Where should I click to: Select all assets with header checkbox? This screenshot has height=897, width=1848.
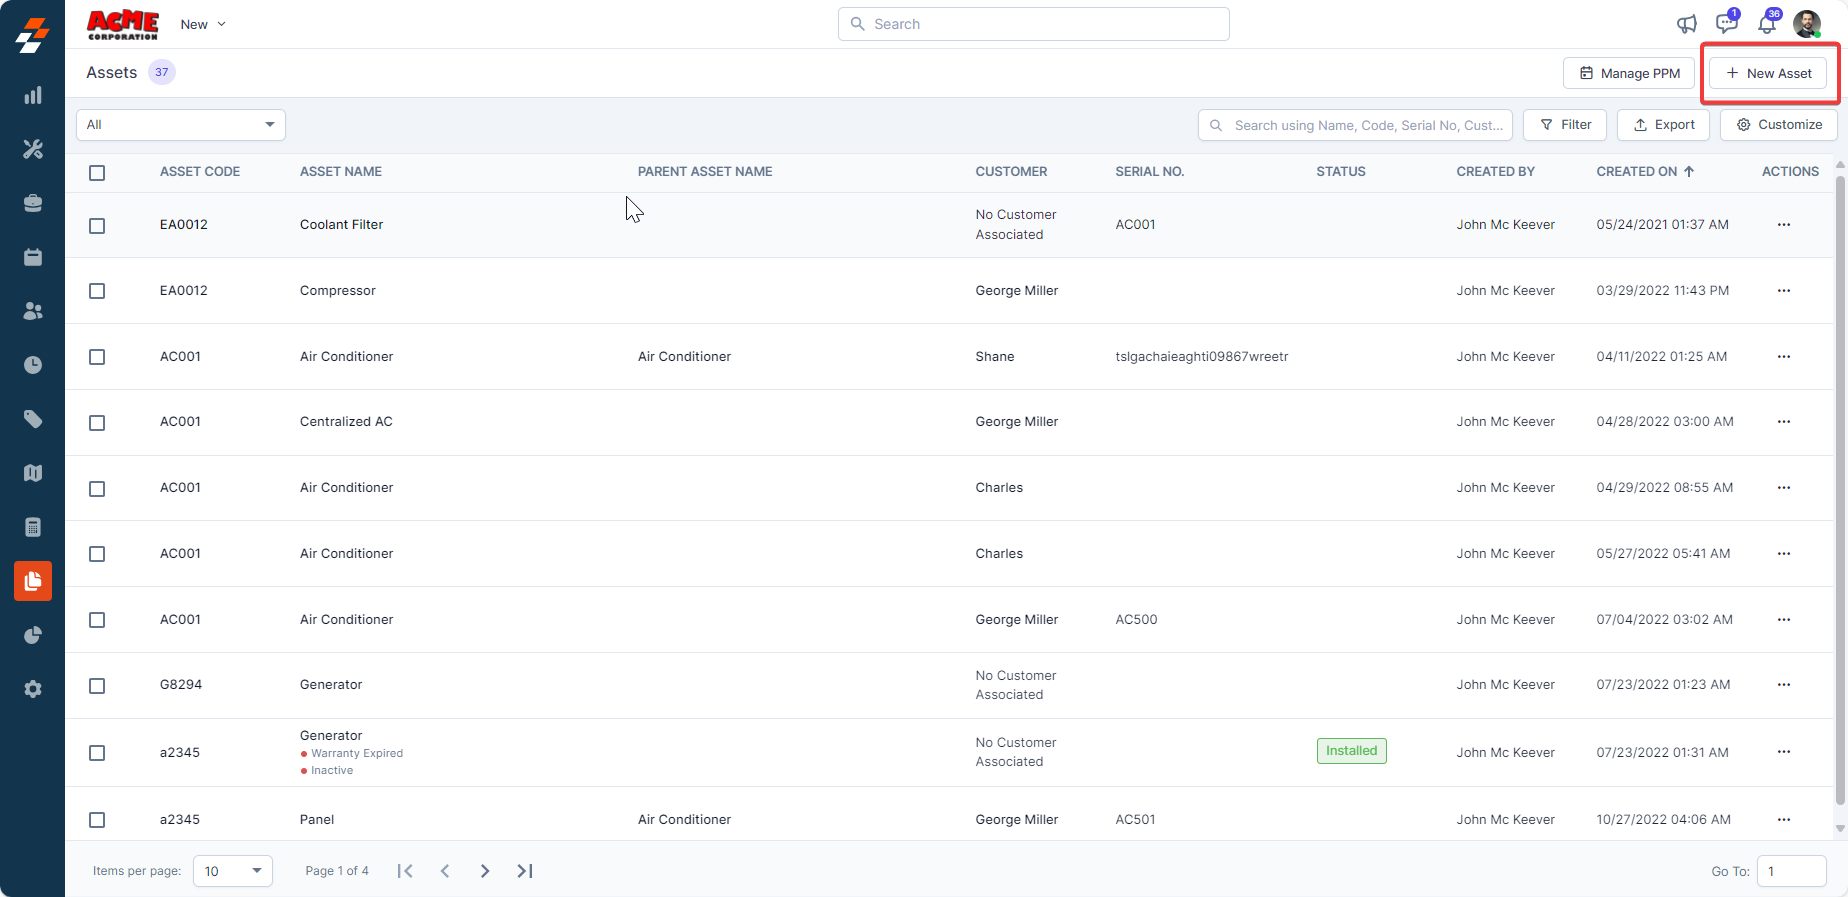97,173
